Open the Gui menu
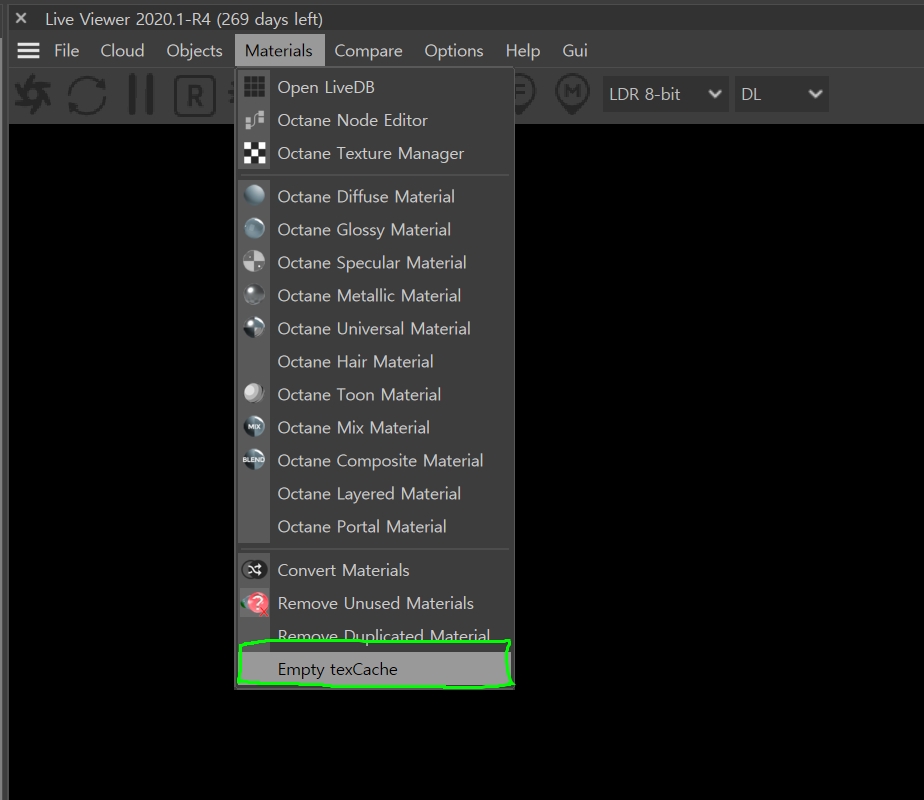This screenshot has height=800, width=924. [x=575, y=51]
